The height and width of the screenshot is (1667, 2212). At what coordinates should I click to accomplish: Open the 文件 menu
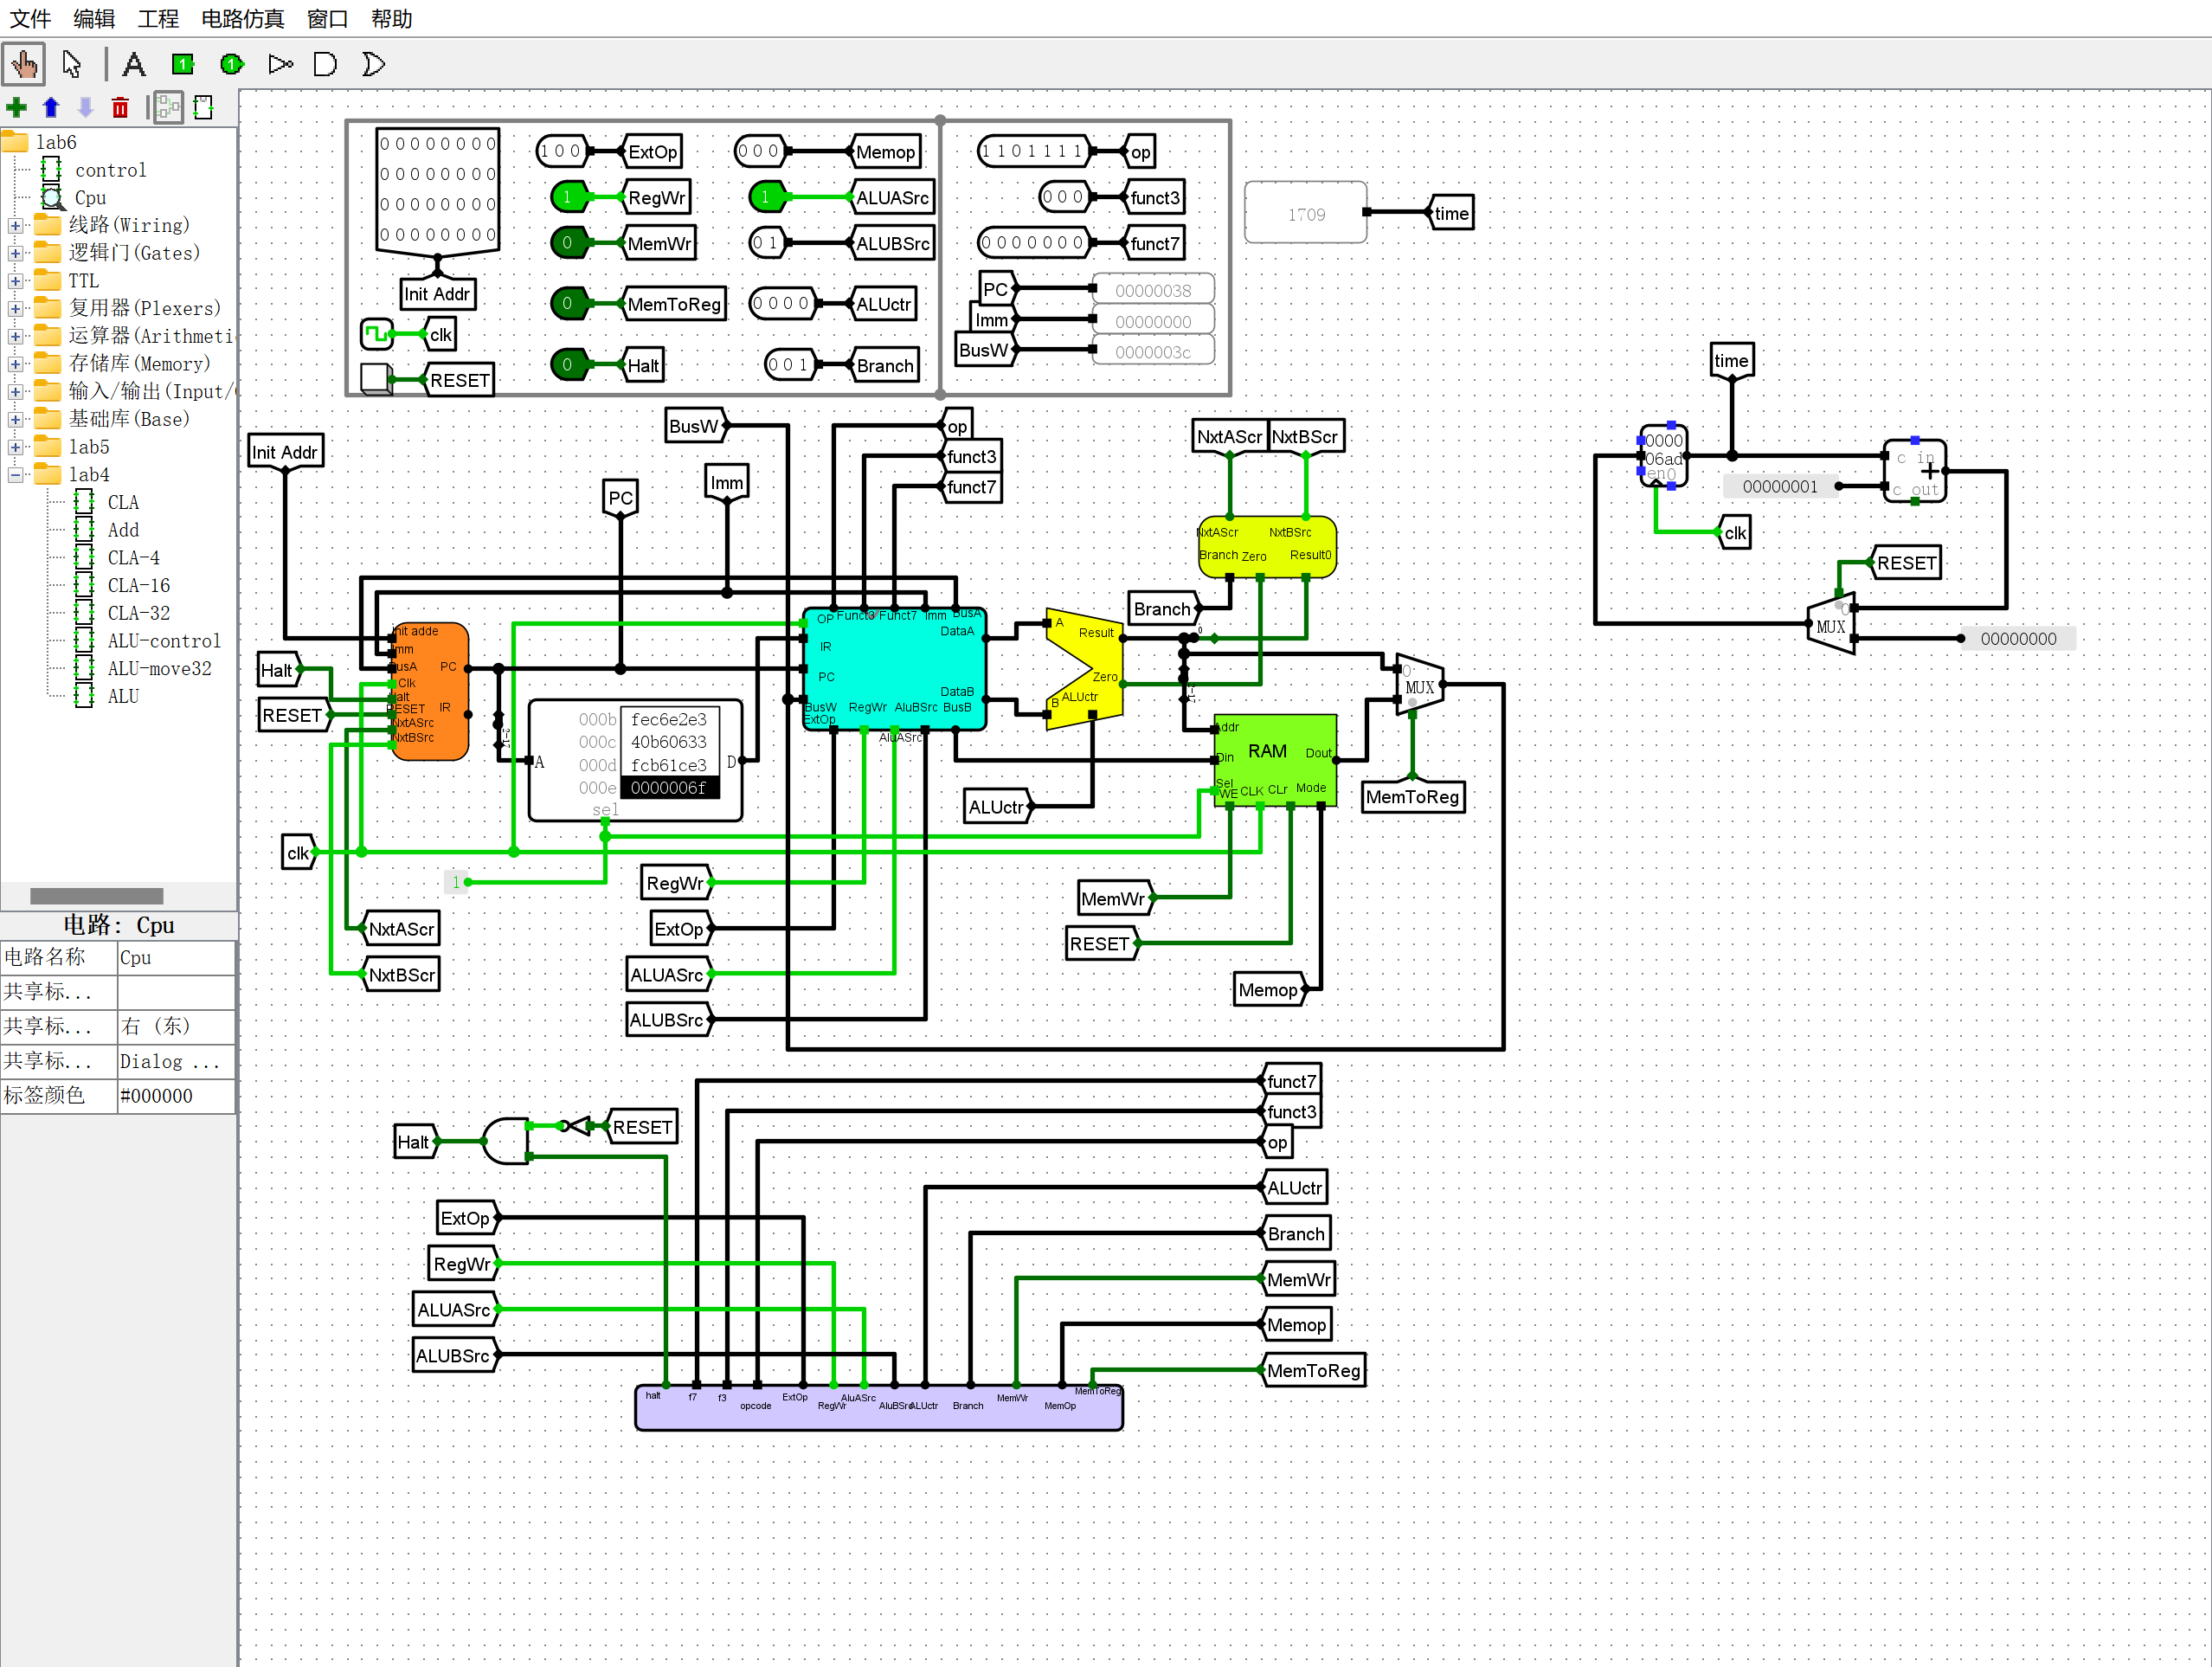[x=30, y=19]
